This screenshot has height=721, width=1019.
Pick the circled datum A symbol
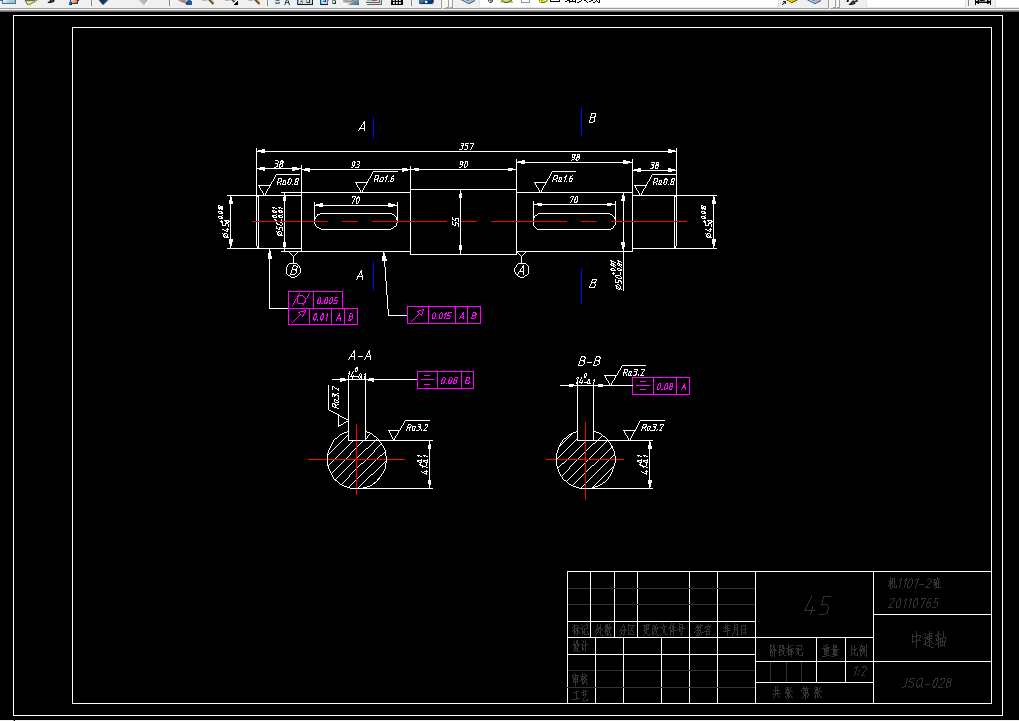tap(522, 270)
